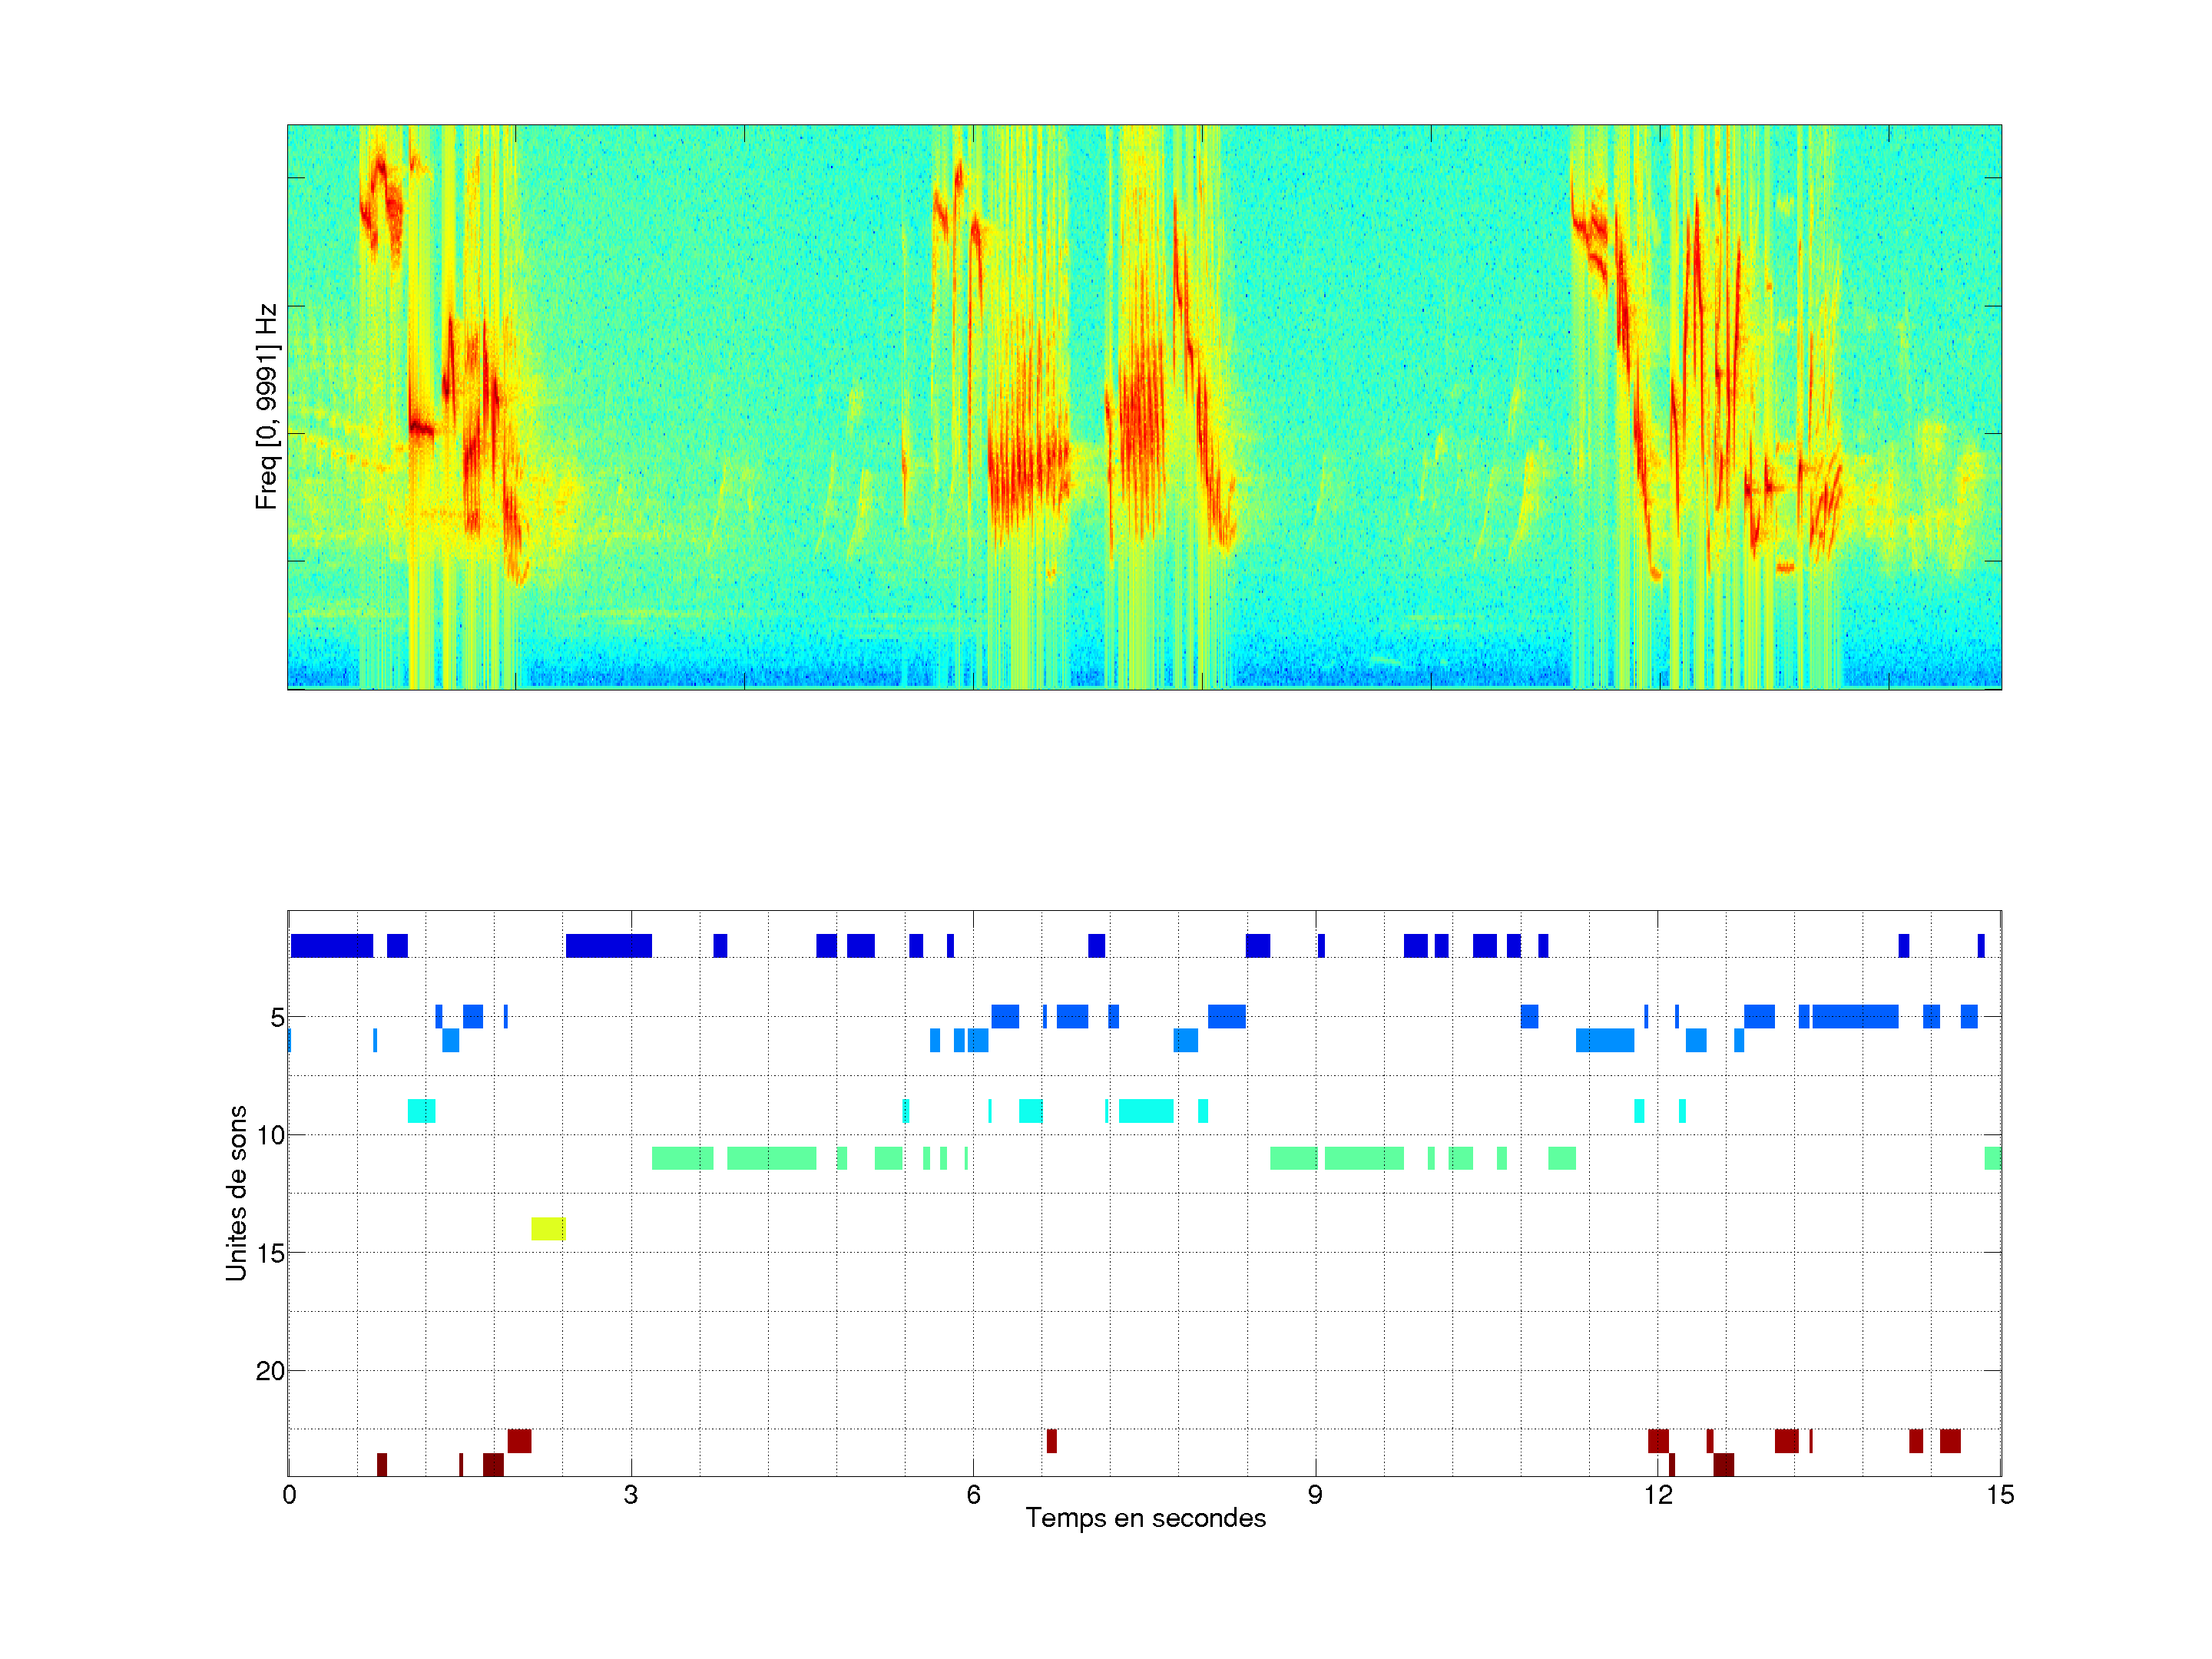Image resolution: width=2212 pixels, height=1659 pixels.
Task: Click the x-axis tick label '0'
Action: point(289,1495)
